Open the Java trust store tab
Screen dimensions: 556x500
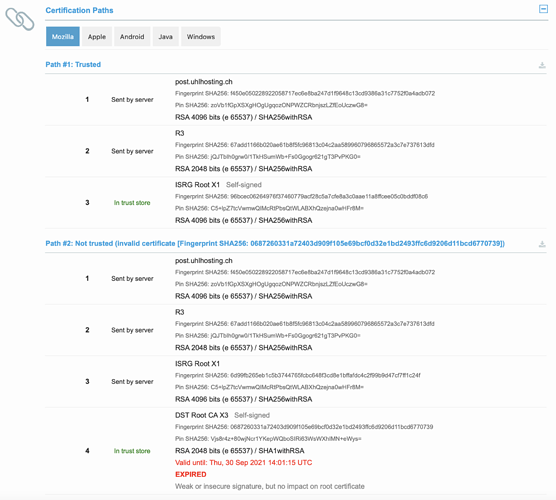pyautogui.click(x=166, y=37)
